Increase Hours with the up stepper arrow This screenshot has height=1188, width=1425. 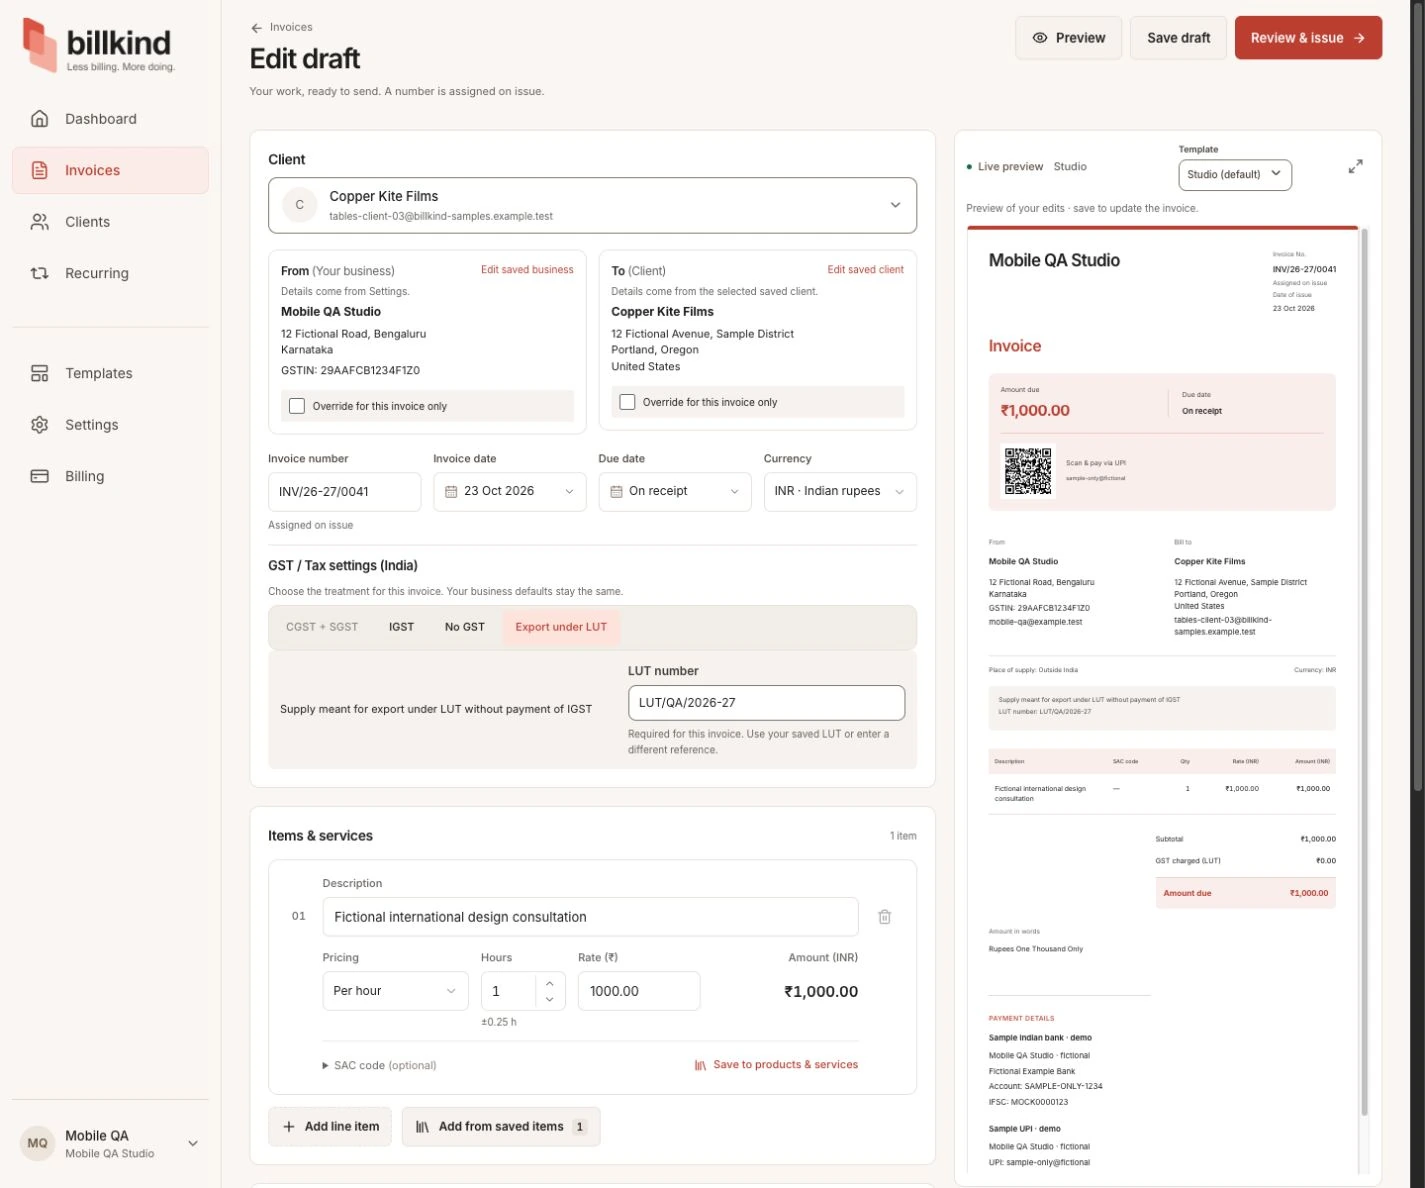(x=549, y=983)
